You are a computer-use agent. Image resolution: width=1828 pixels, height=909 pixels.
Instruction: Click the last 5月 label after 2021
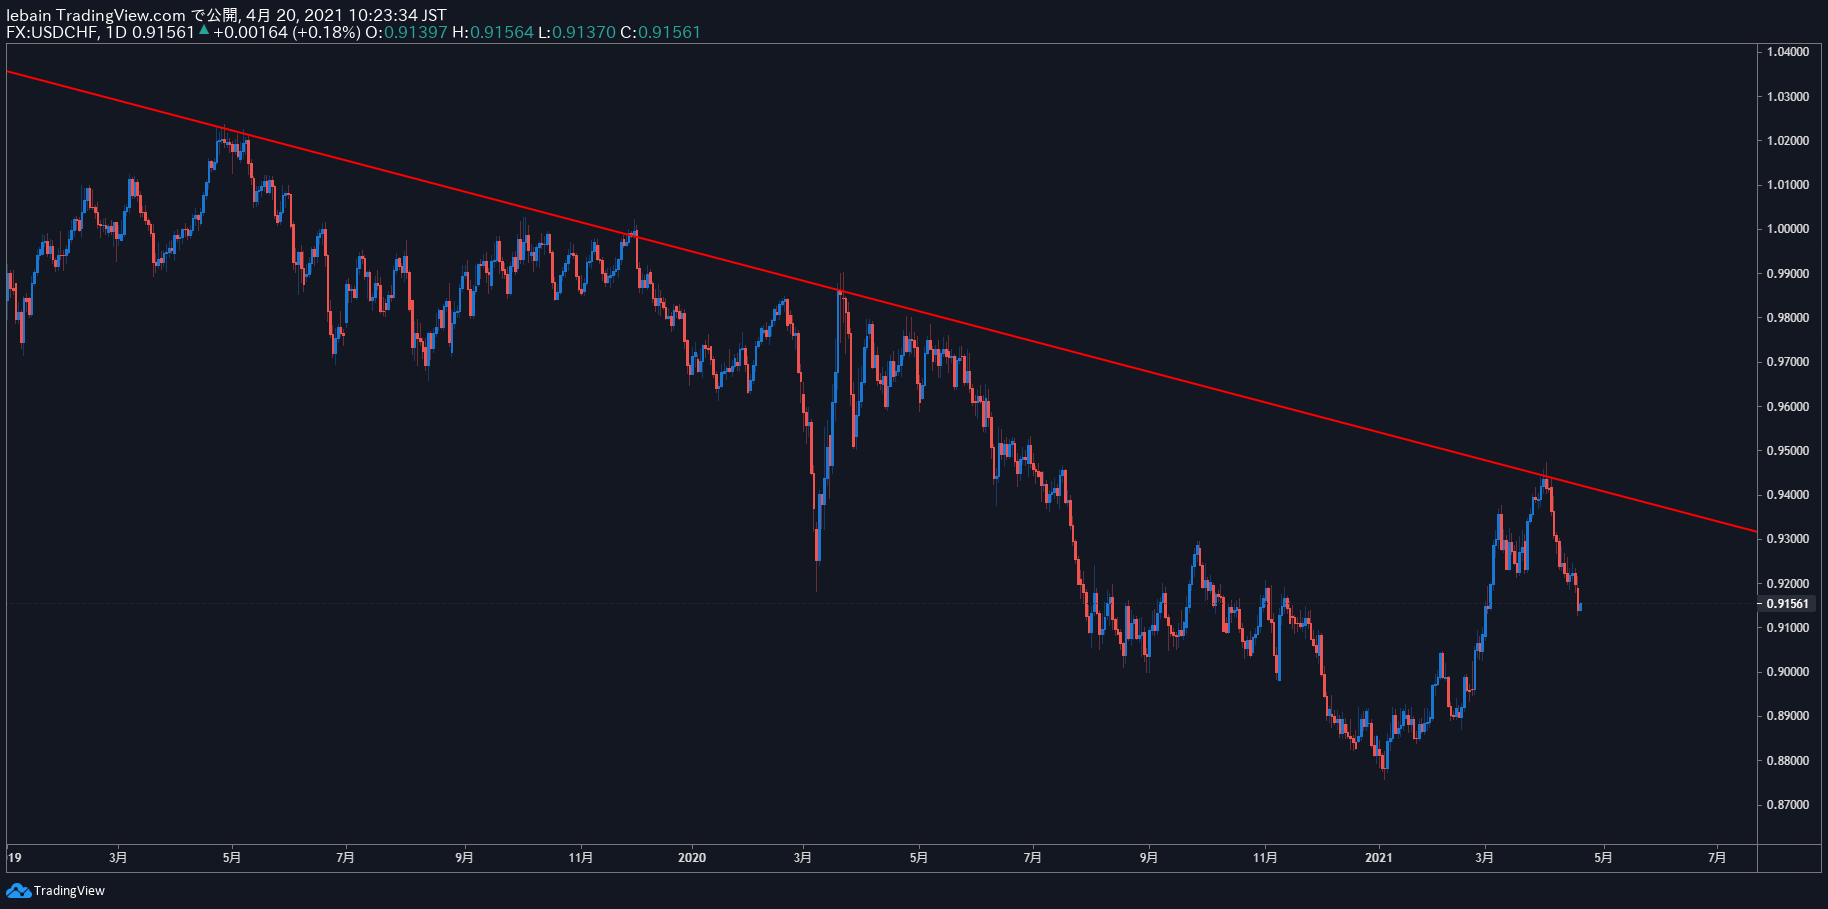(1603, 858)
